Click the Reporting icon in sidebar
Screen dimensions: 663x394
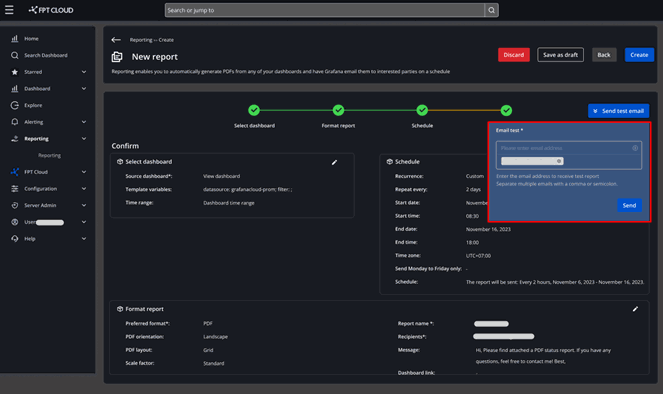pos(15,139)
